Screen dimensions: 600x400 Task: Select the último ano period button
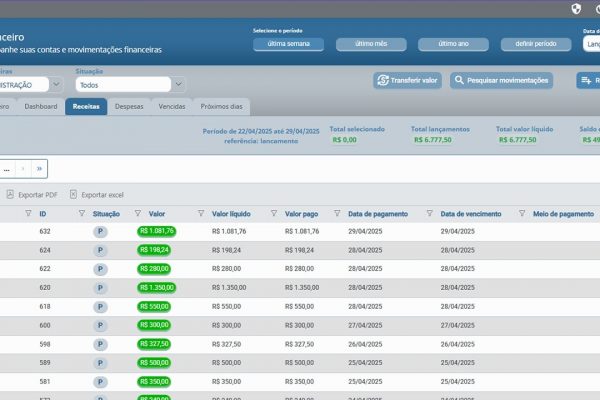(x=453, y=44)
